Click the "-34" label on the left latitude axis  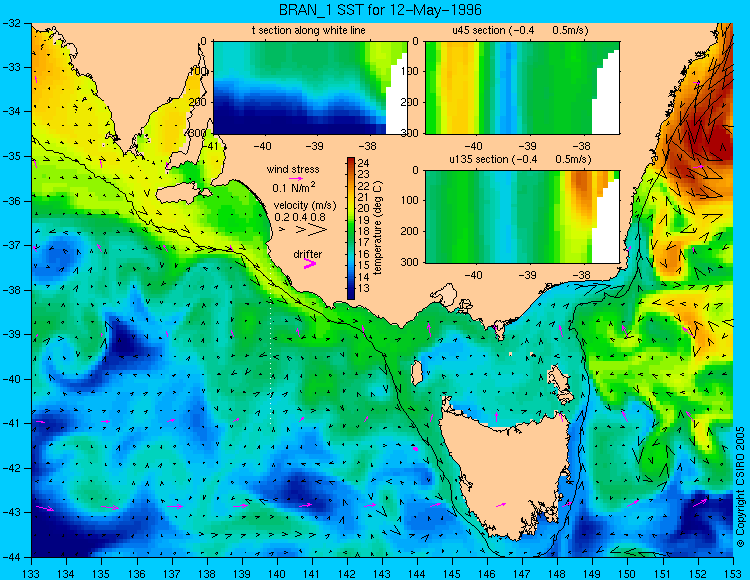[x=14, y=111]
